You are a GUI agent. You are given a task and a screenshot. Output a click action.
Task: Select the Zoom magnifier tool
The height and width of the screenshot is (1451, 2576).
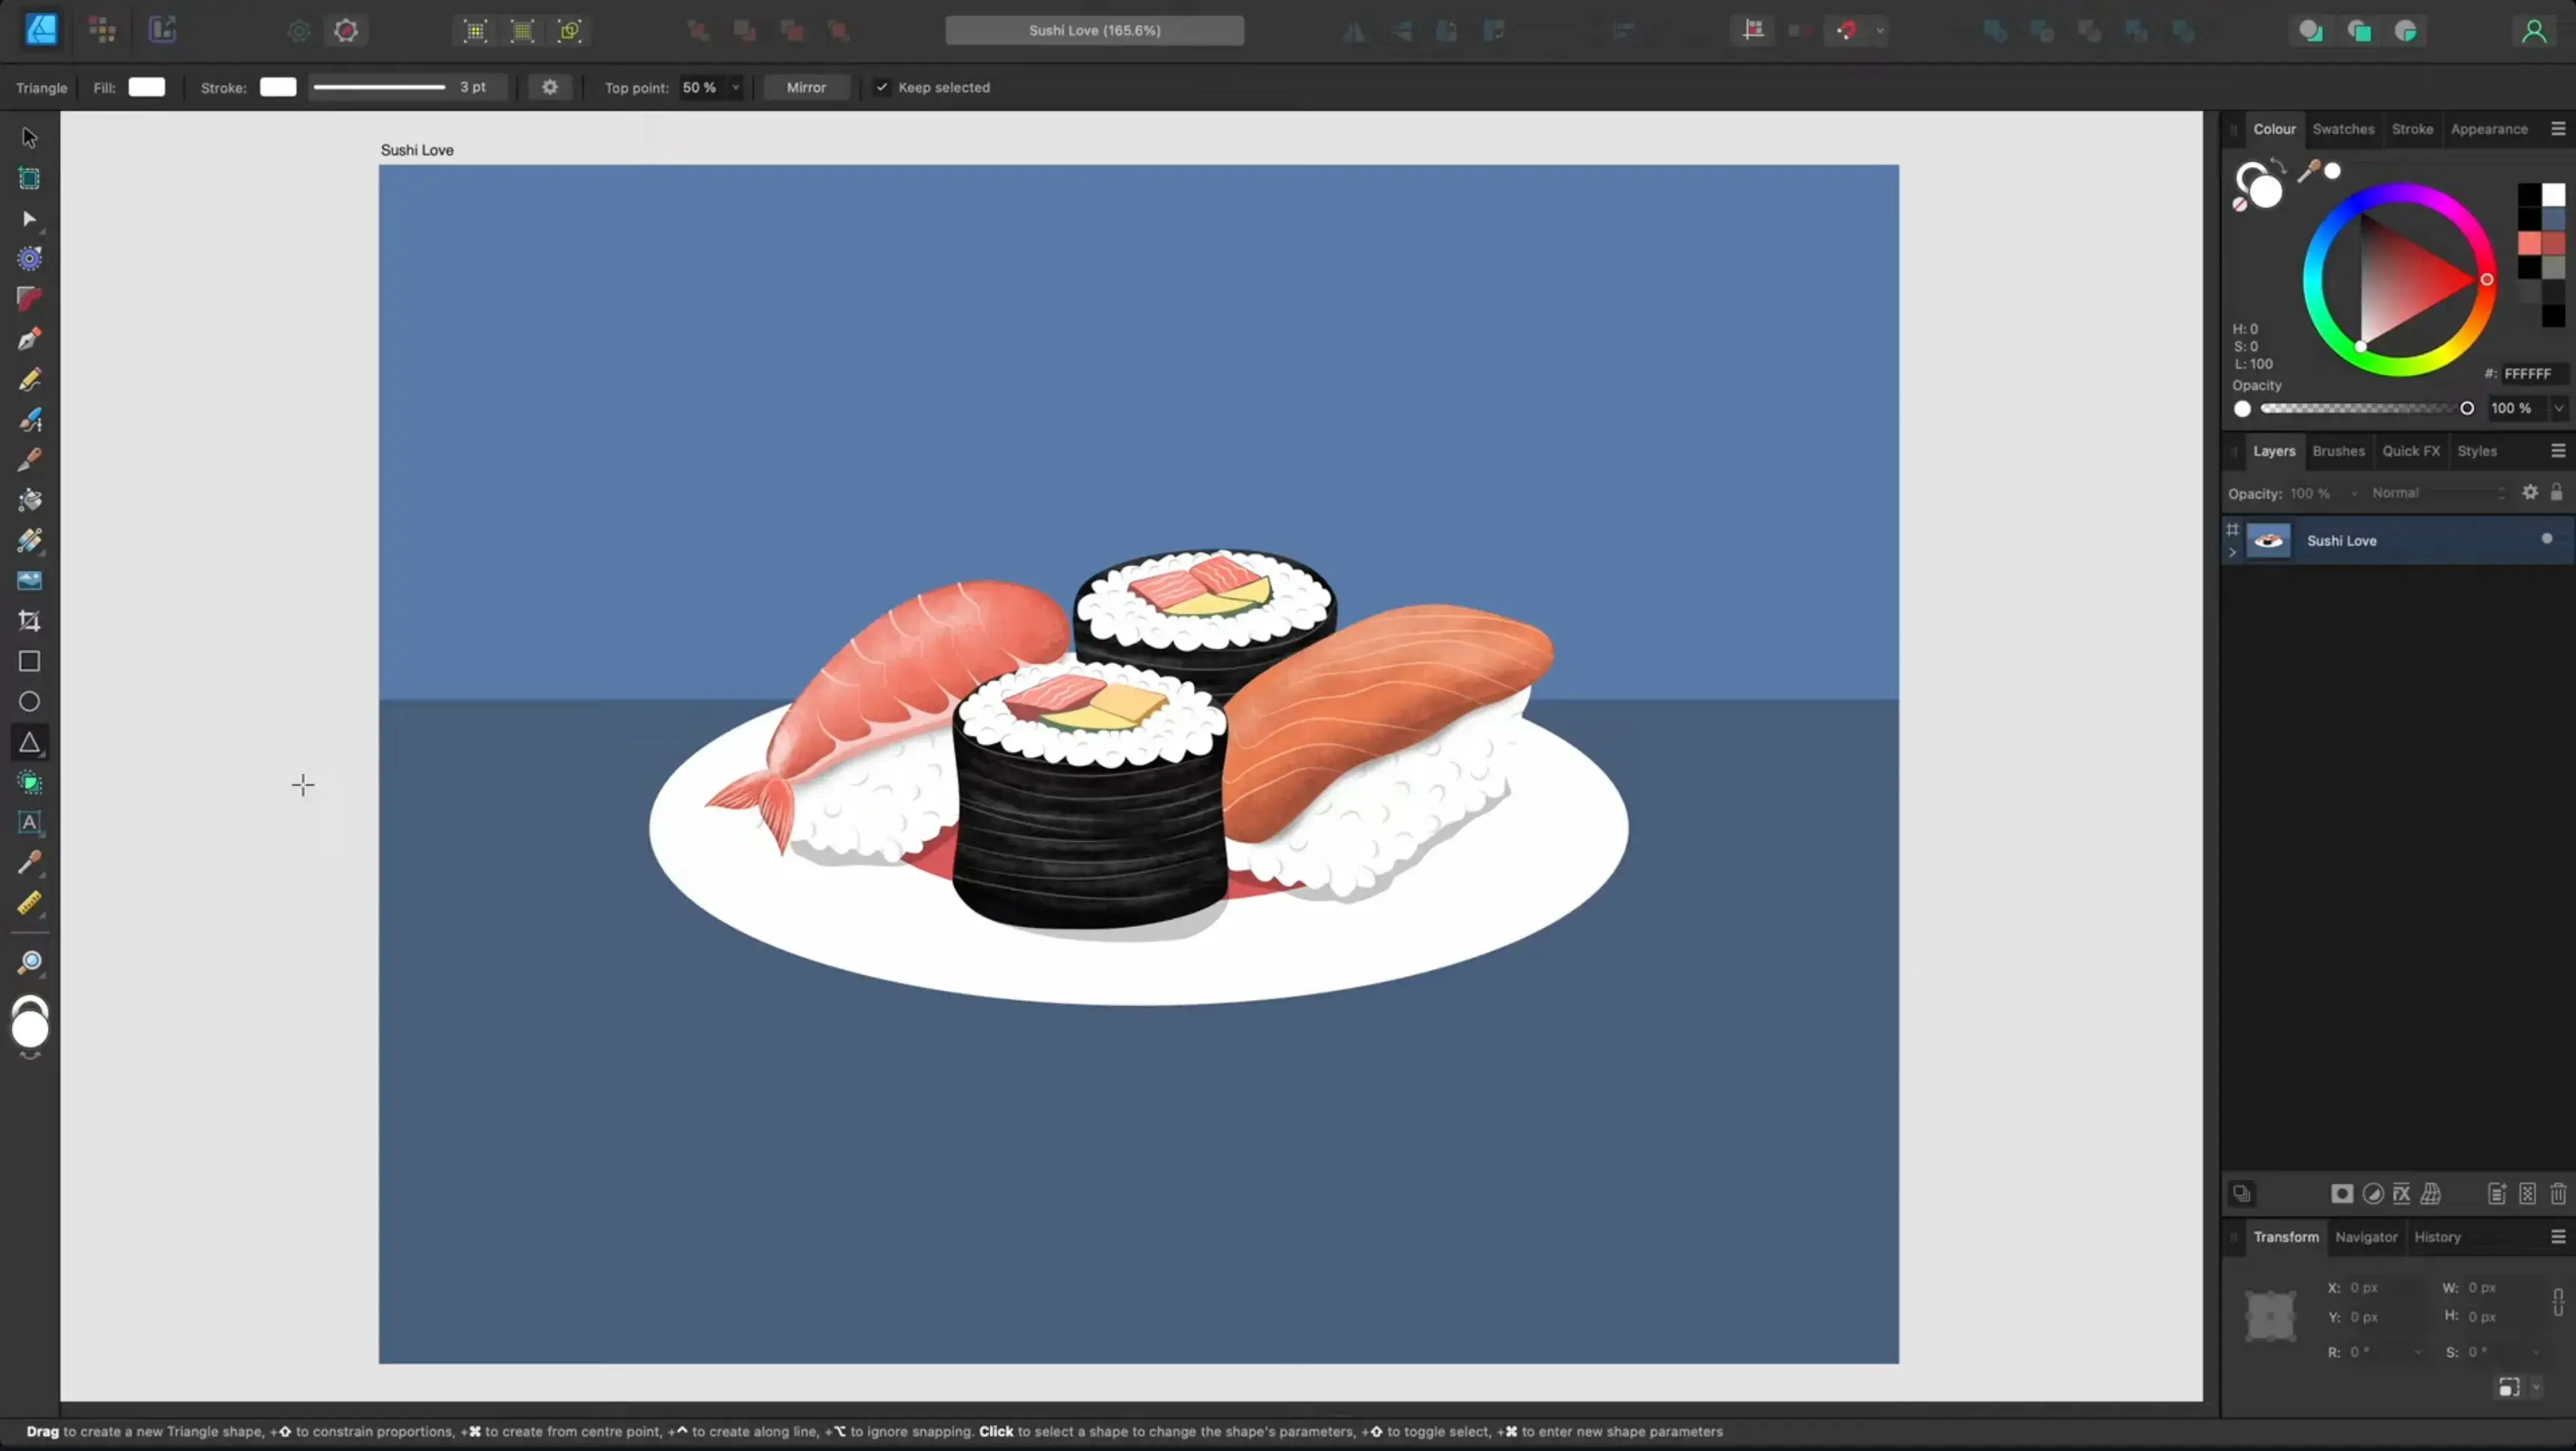coord(29,962)
